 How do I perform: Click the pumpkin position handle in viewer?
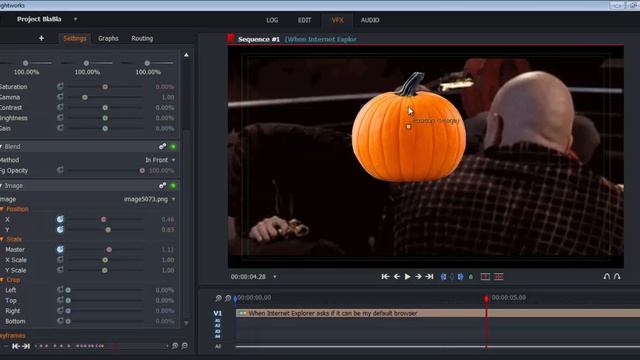coord(409,127)
